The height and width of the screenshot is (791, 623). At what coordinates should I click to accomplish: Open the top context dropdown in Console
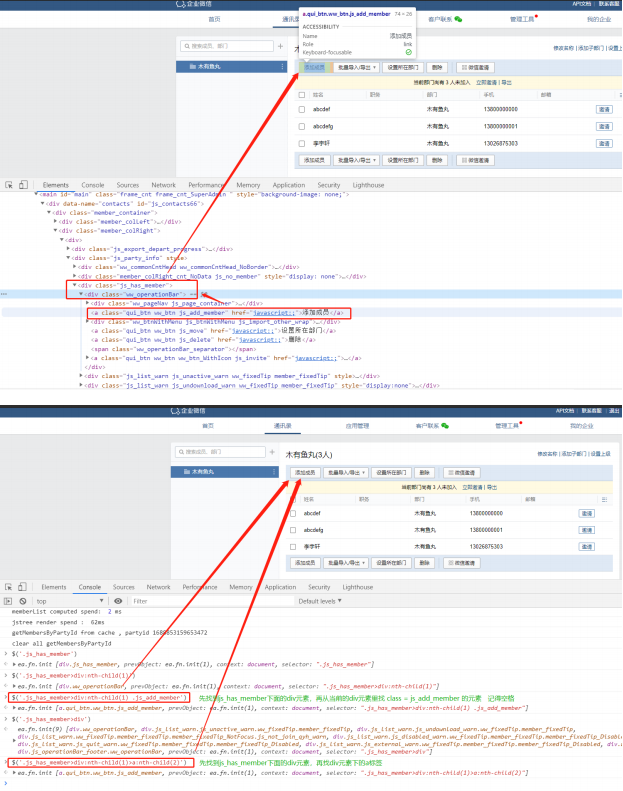click(70, 601)
